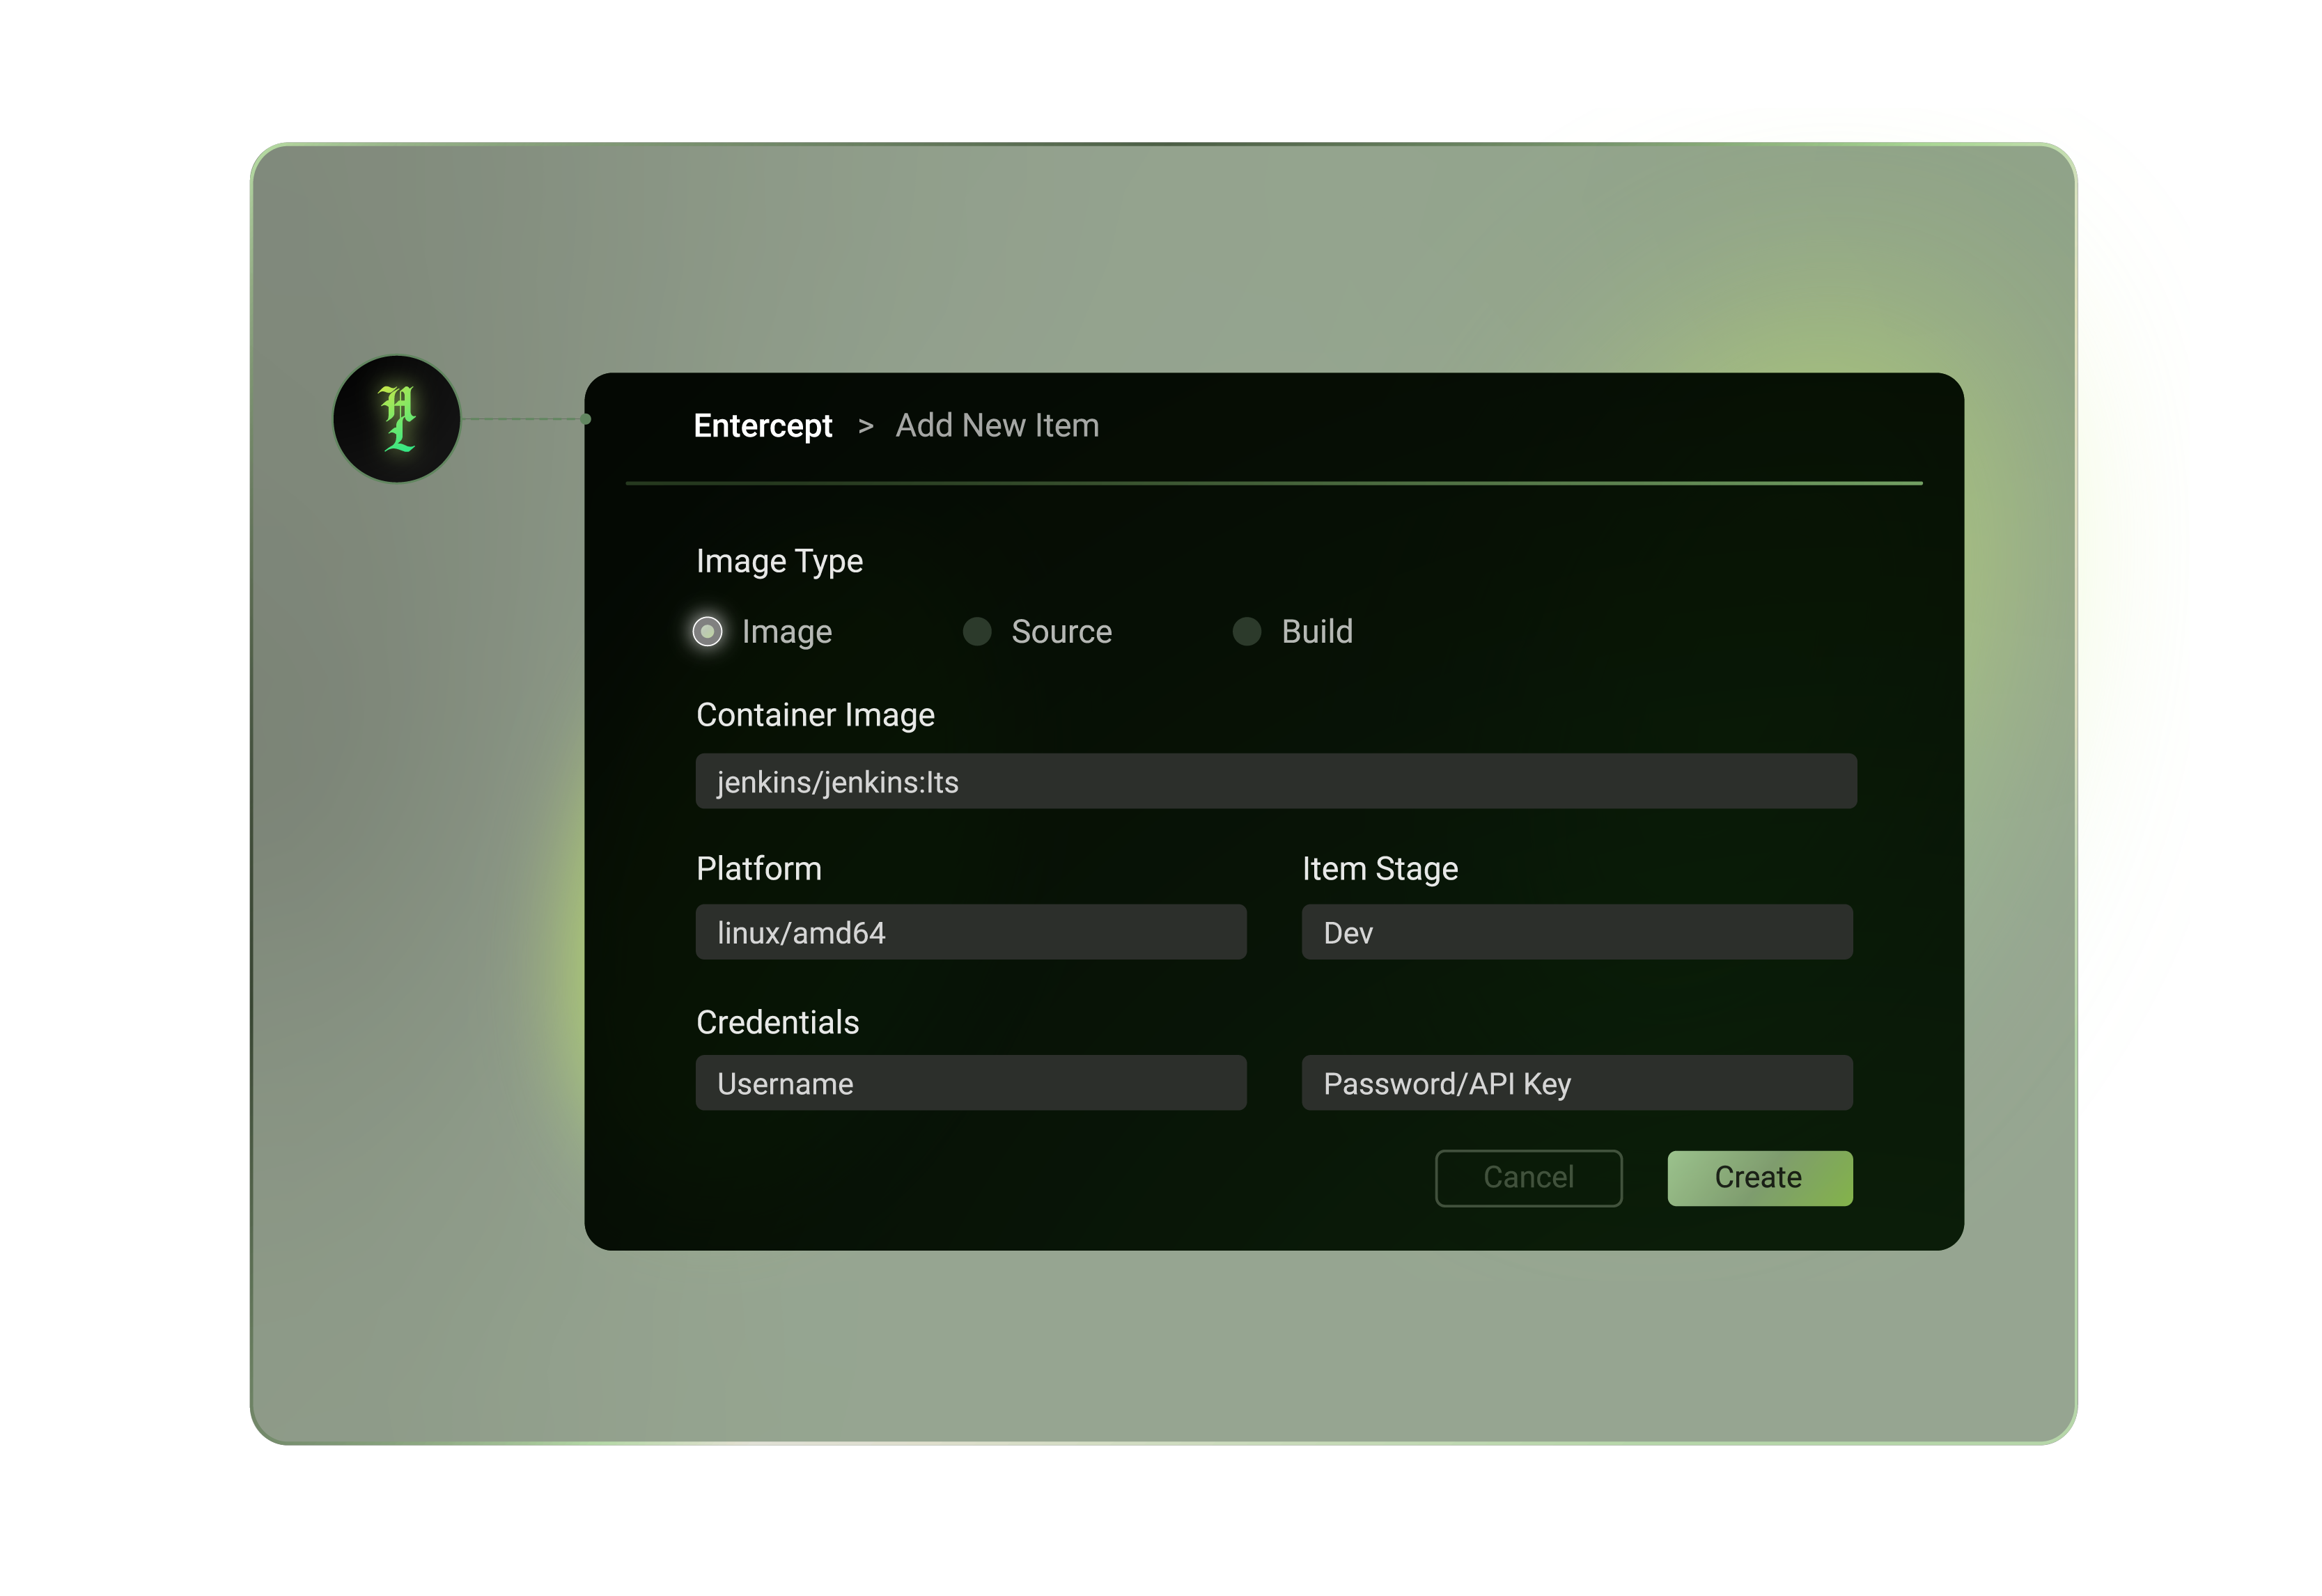Click the Item Stage label

pyautogui.click(x=1379, y=869)
